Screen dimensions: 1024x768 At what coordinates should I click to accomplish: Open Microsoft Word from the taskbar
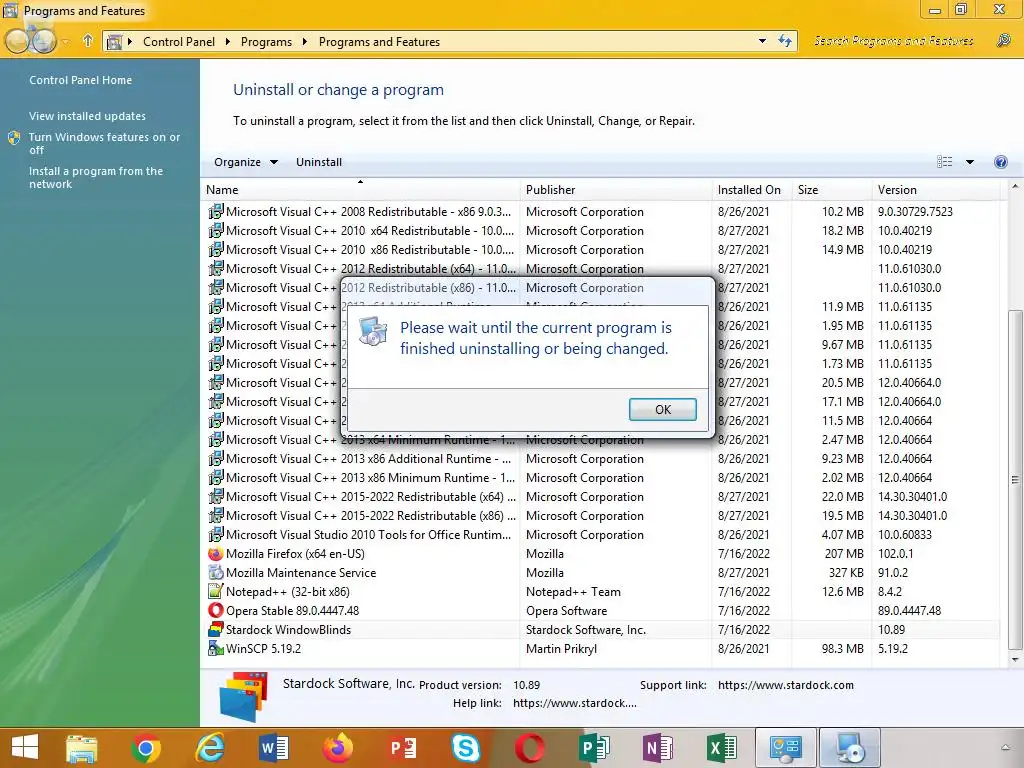click(274, 748)
